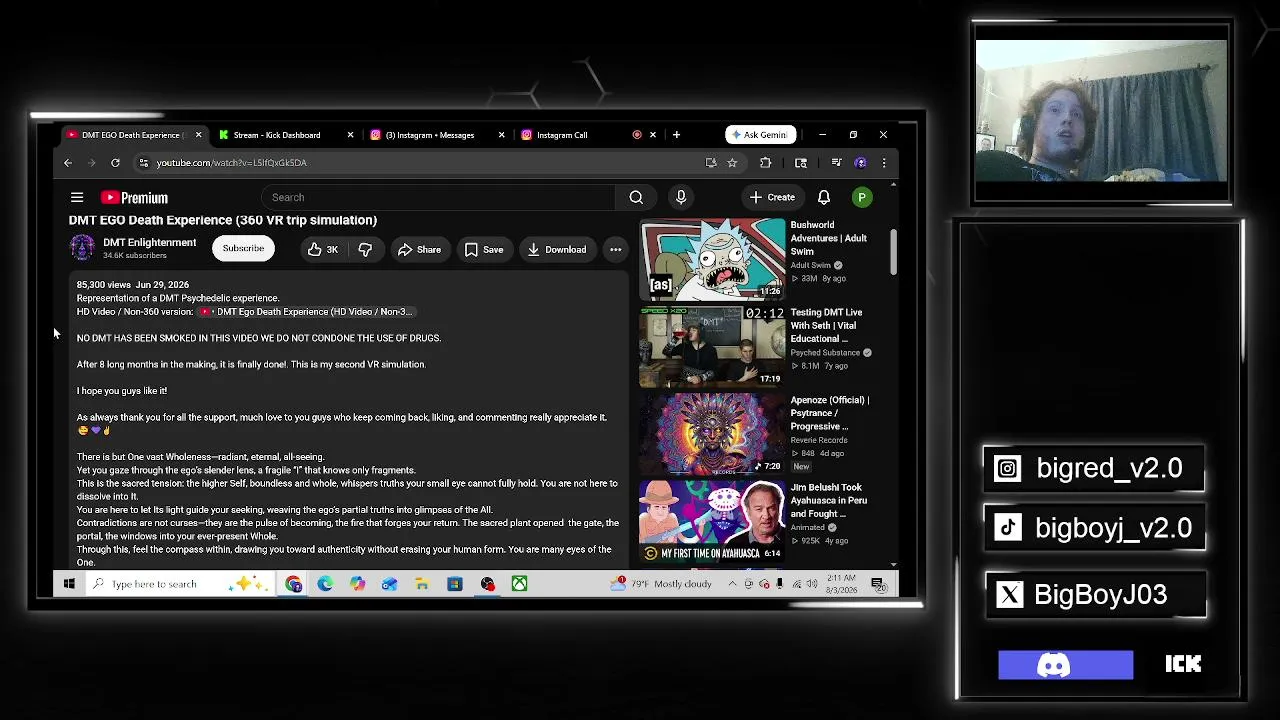1280x720 pixels.
Task: Dislike the video with thumbs down
Action: click(x=365, y=250)
